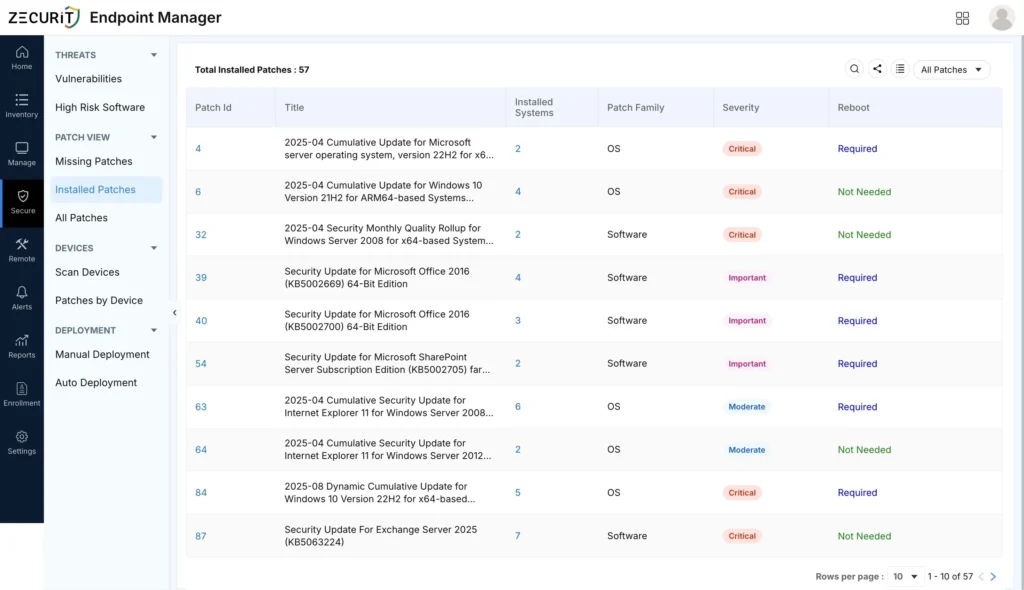This screenshot has height=590, width=1024.
Task: Click installed systems count 7 for Exchange Server
Action: (517, 536)
